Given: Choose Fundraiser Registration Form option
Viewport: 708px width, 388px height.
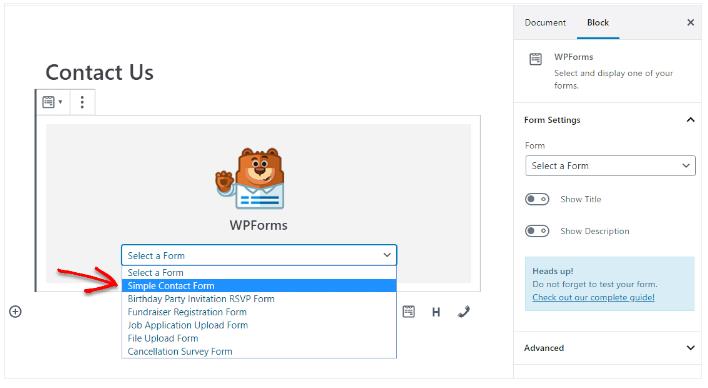Looking at the screenshot, I should (x=259, y=312).
